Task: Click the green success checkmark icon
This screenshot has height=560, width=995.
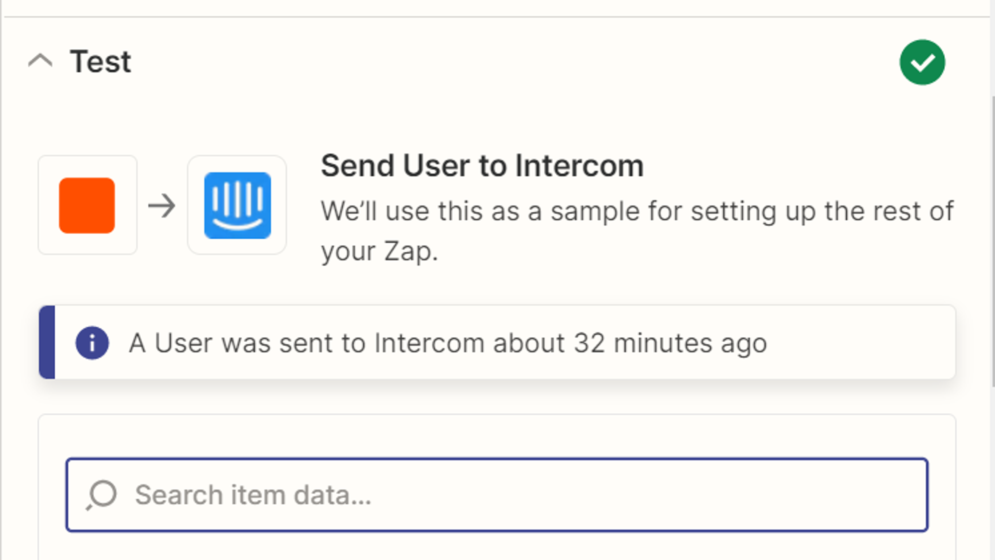Action: (922, 62)
